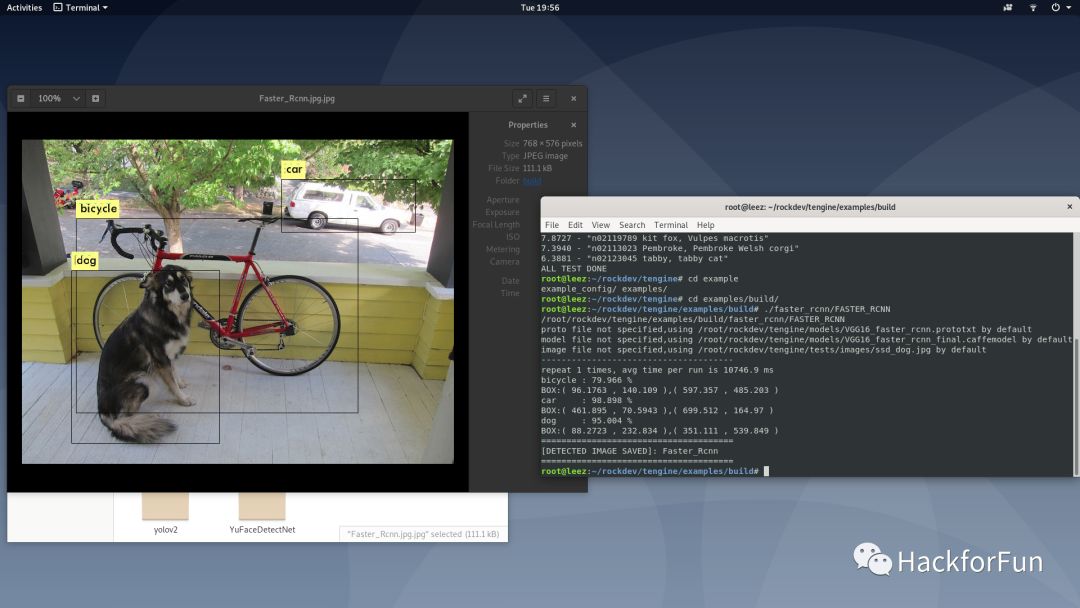1080x608 pixels.
Task: Click the terminal command prompt cursor
Action: coord(766,472)
